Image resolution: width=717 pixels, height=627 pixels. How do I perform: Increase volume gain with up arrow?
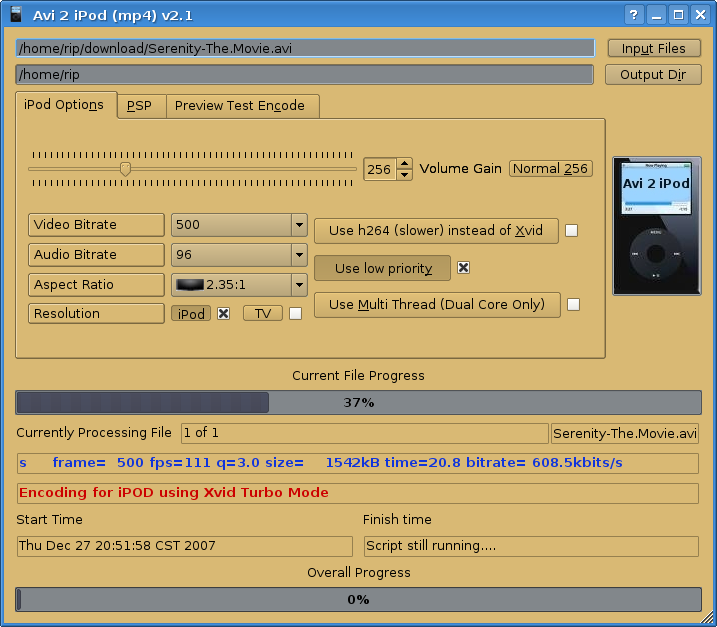click(x=404, y=163)
